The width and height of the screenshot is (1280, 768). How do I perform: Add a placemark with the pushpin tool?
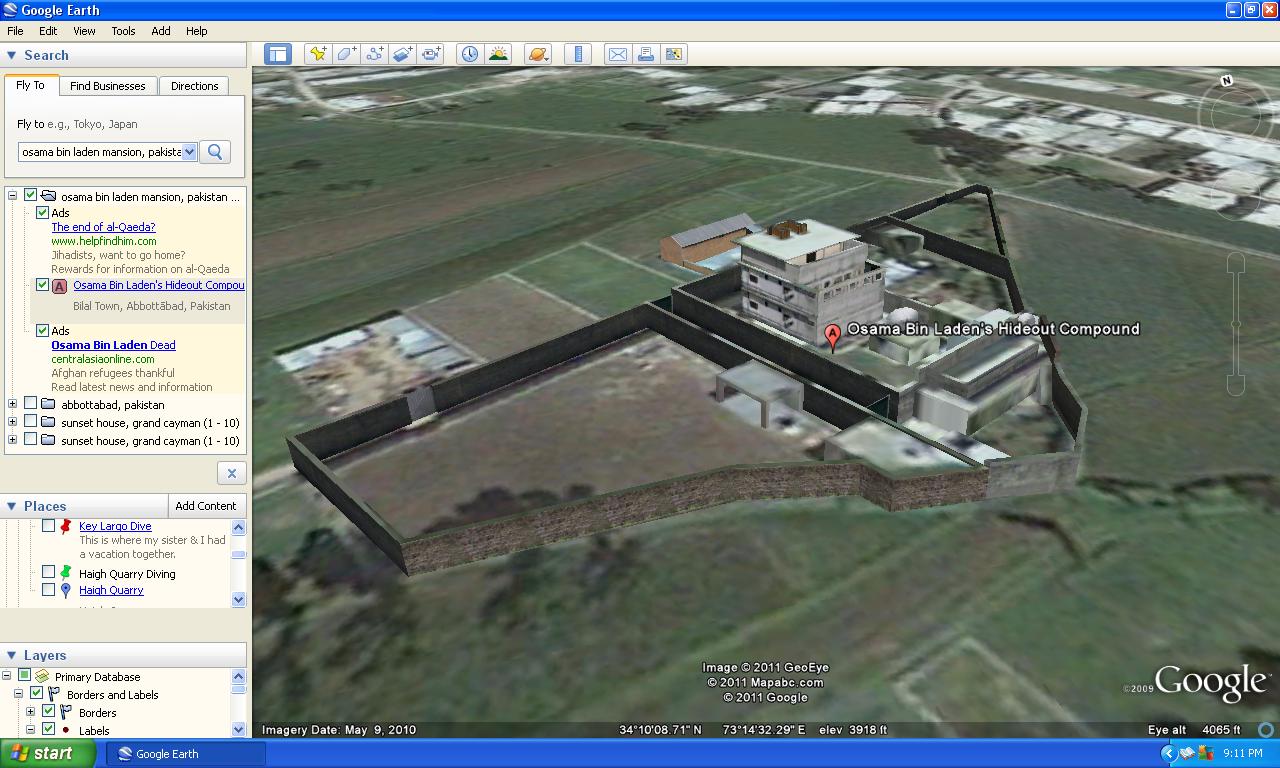pyautogui.click(x=318, y=54)
